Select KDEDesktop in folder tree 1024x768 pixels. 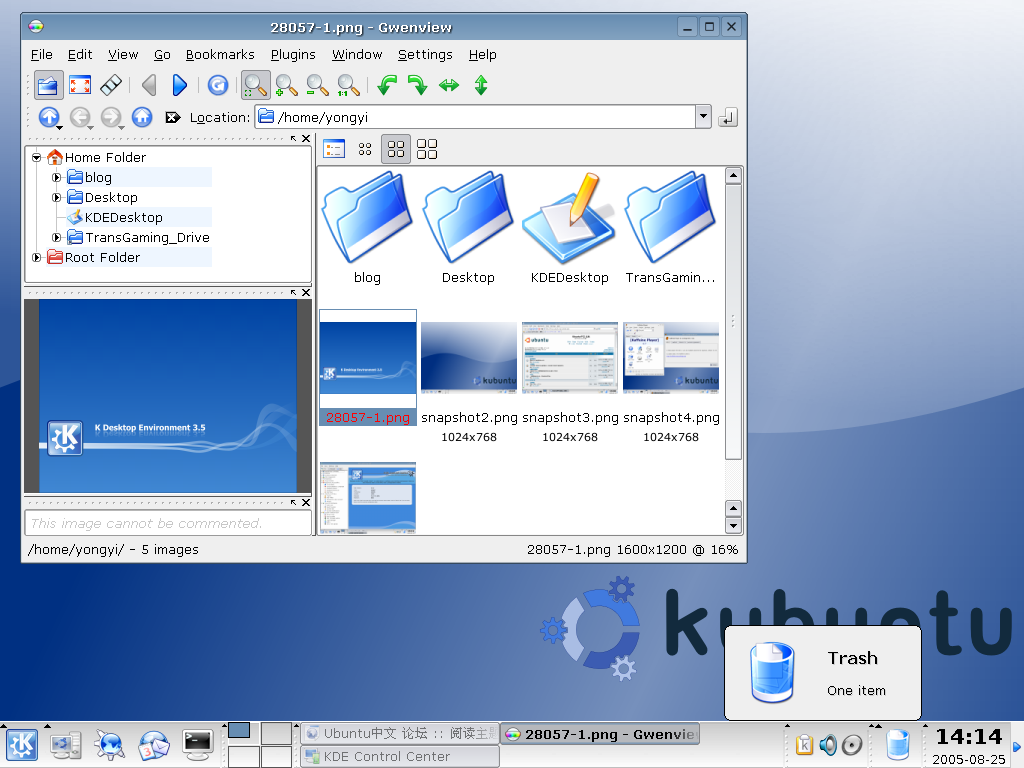click(x=123, y=217)
